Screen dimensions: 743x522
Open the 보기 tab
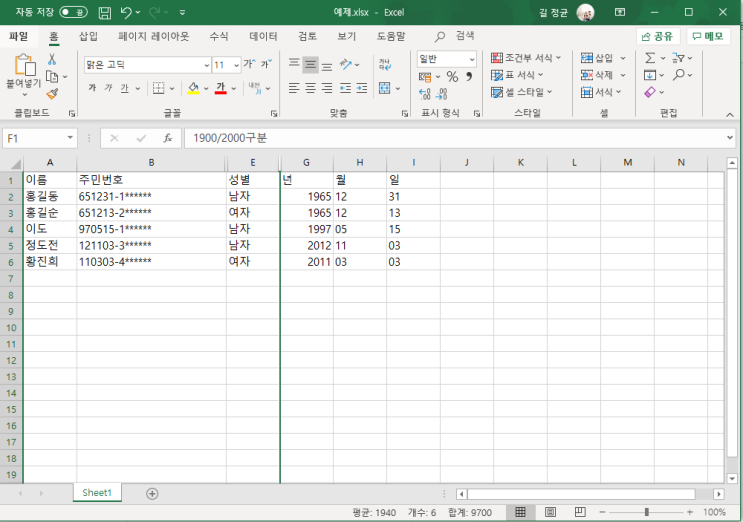(346, 36)
